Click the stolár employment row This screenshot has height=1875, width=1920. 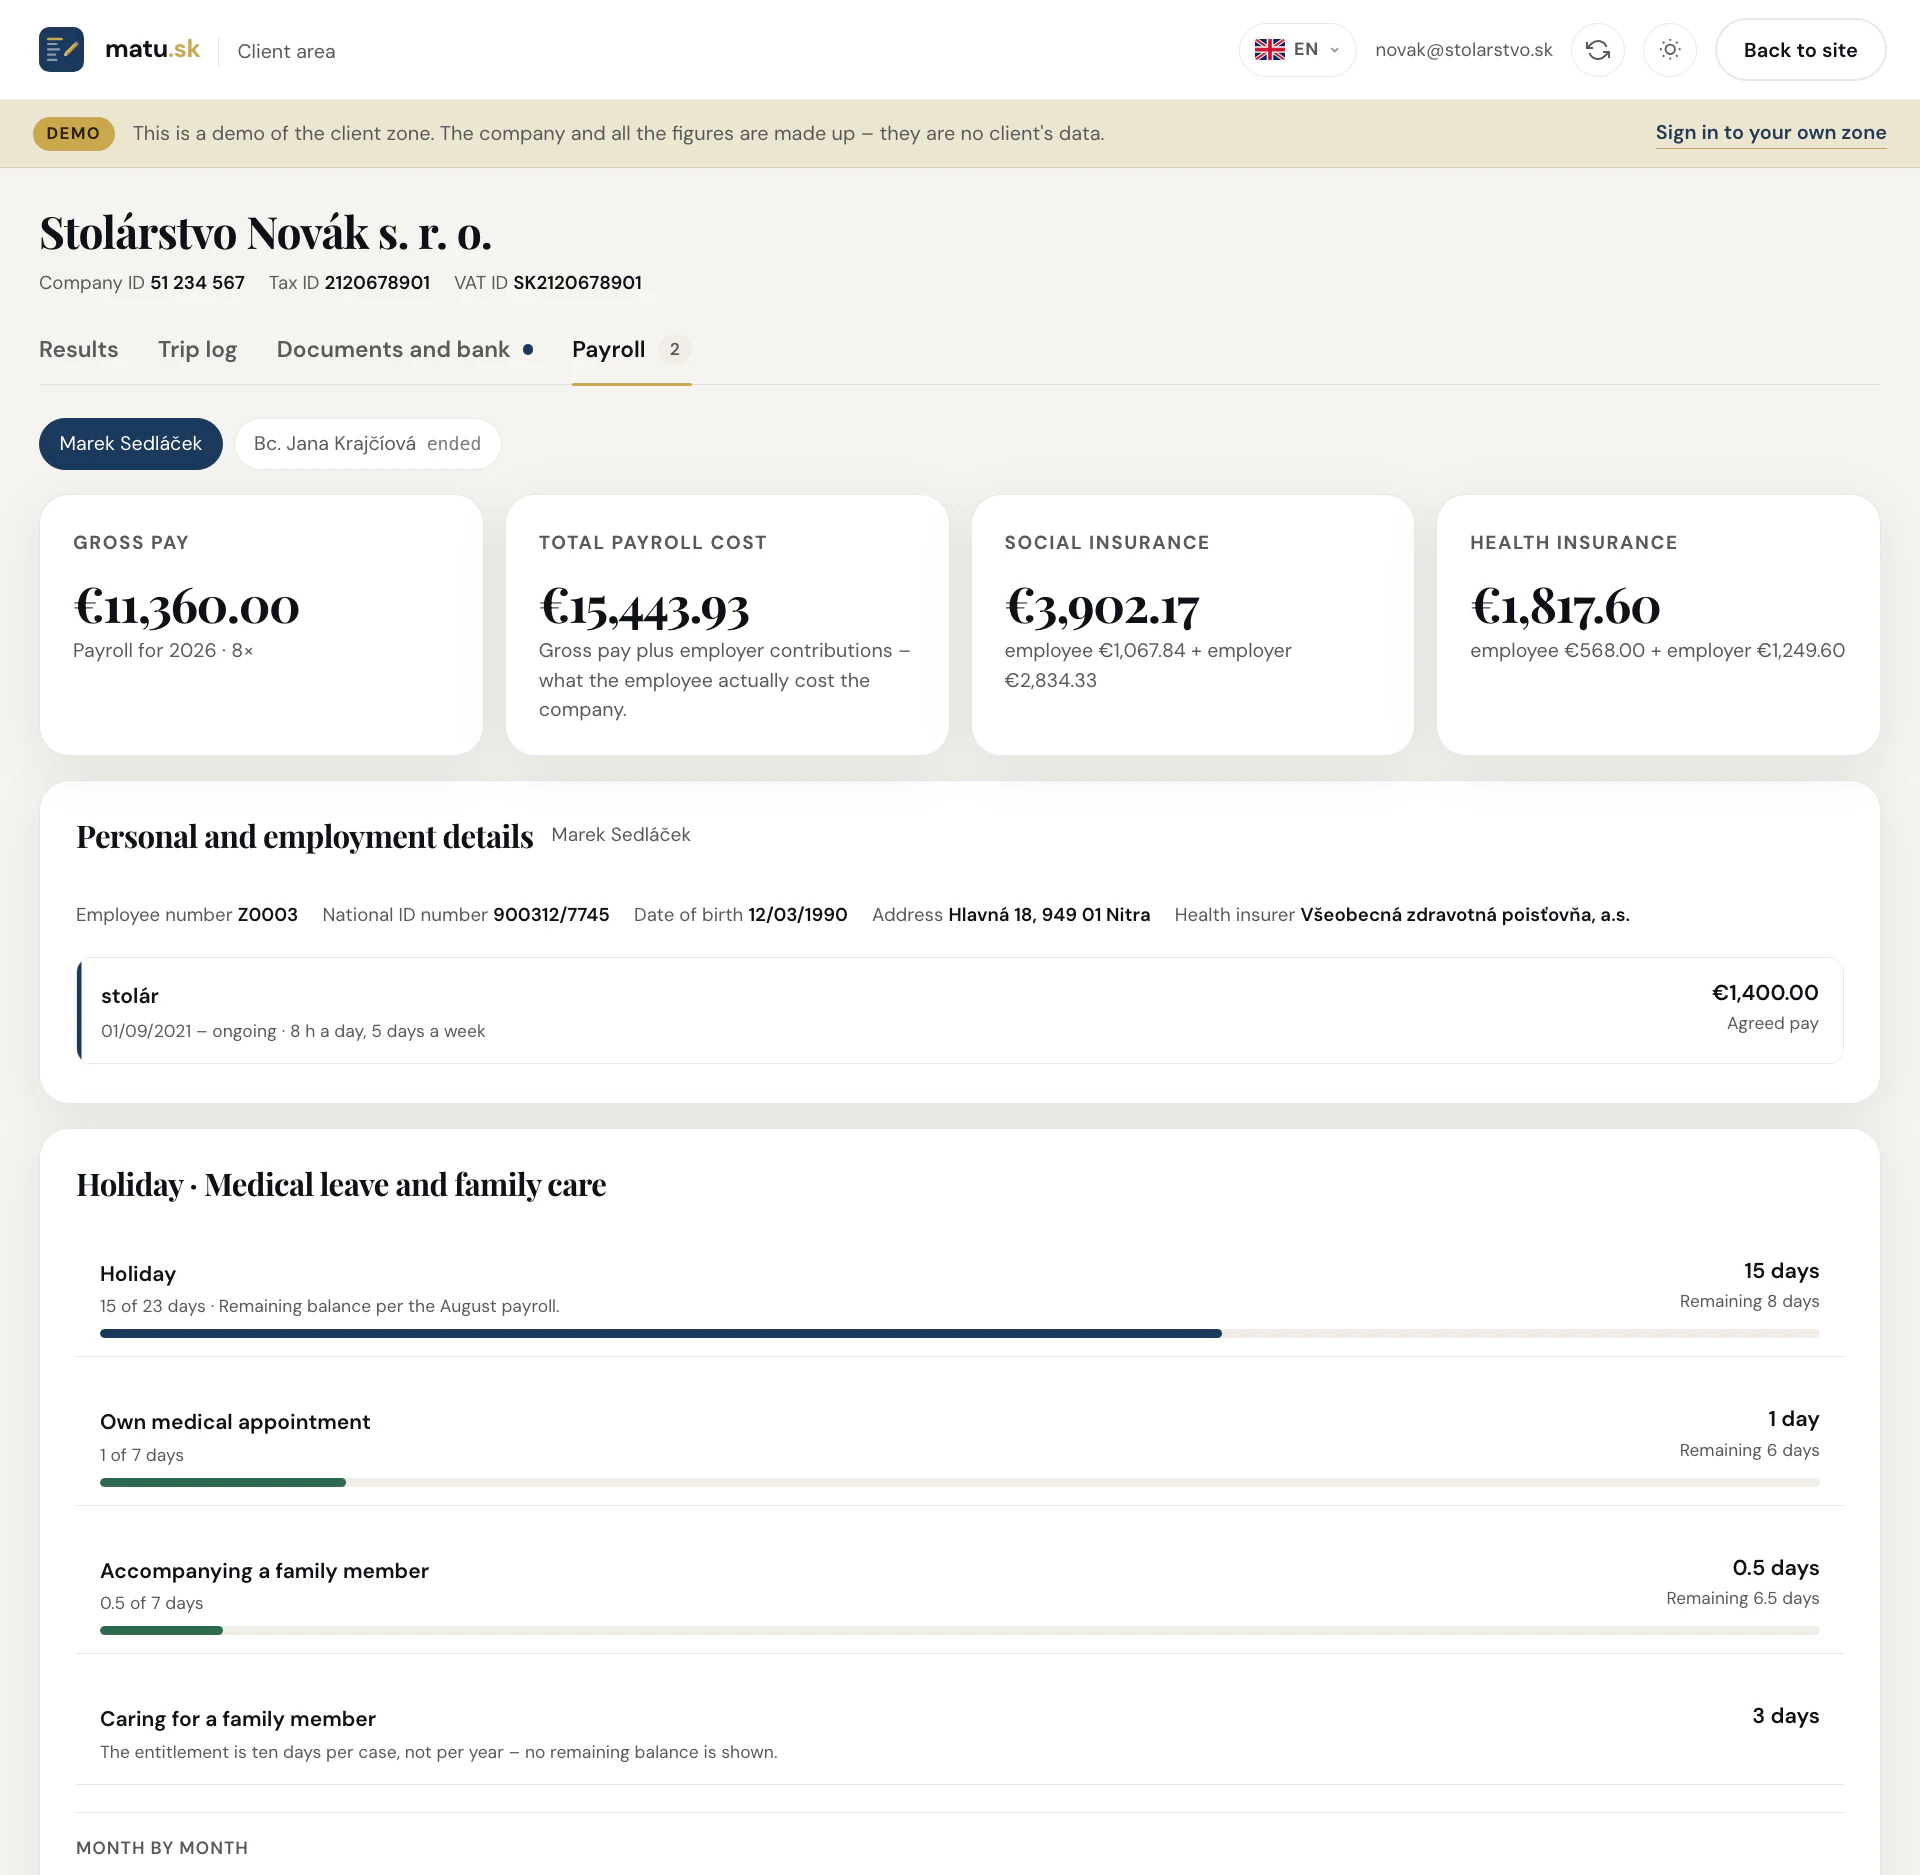[960, 1011]
